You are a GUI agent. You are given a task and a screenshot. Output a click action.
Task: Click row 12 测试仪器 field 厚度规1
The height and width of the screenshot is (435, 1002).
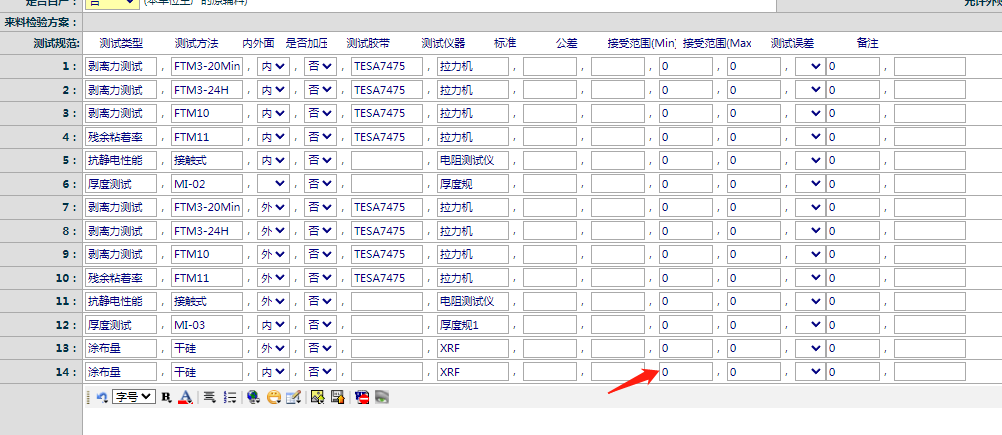[473, 324]
